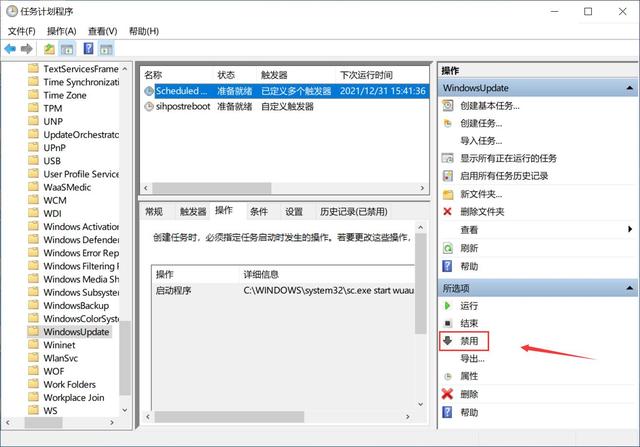Switch to the 触发器 tab

[193, 211]
